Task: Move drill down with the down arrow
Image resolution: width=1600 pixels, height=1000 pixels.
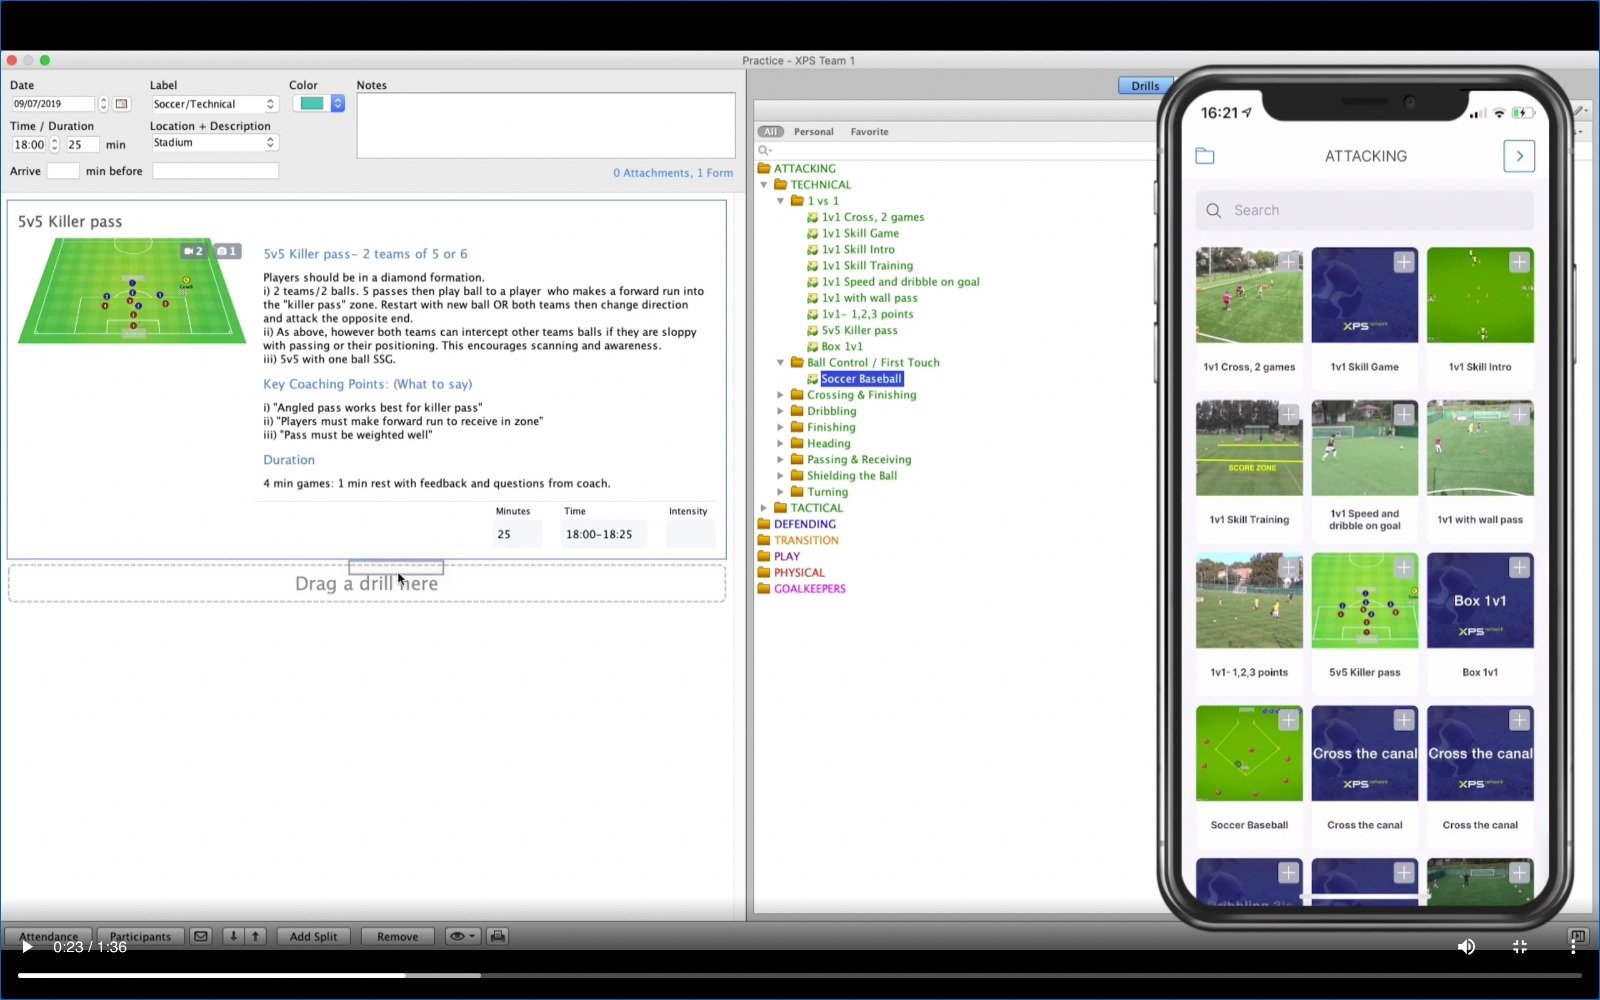Action: [233, 936]
